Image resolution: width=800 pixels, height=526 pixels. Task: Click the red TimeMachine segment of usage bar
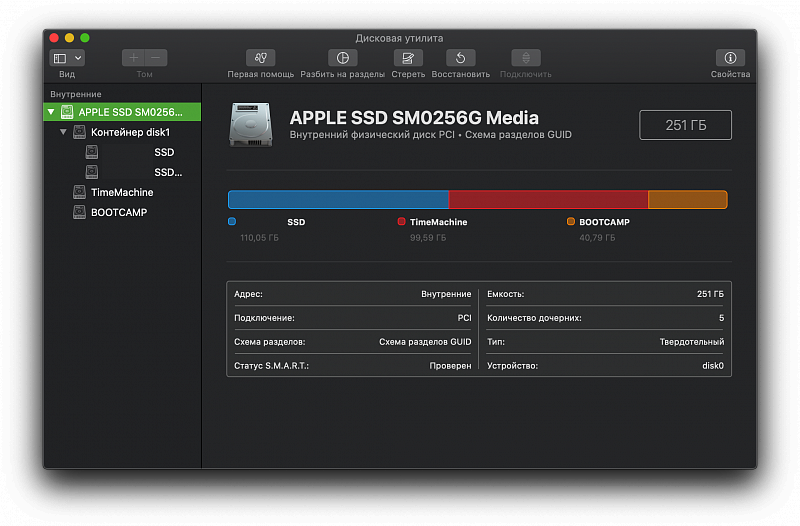point(548,200)
